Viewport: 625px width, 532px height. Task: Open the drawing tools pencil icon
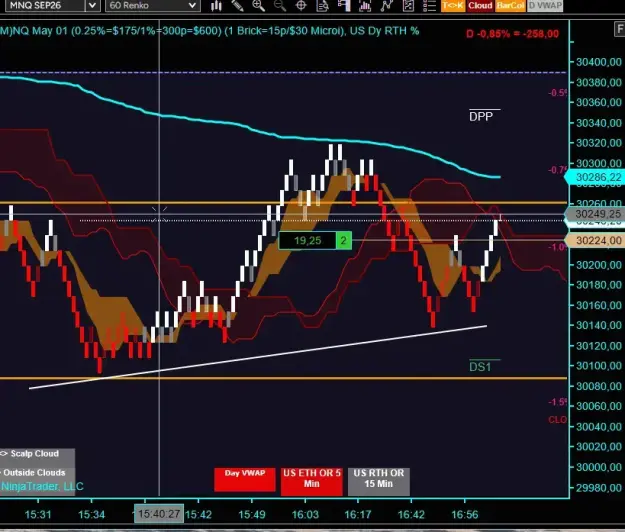pyautogui.click(x=238, y=6)
